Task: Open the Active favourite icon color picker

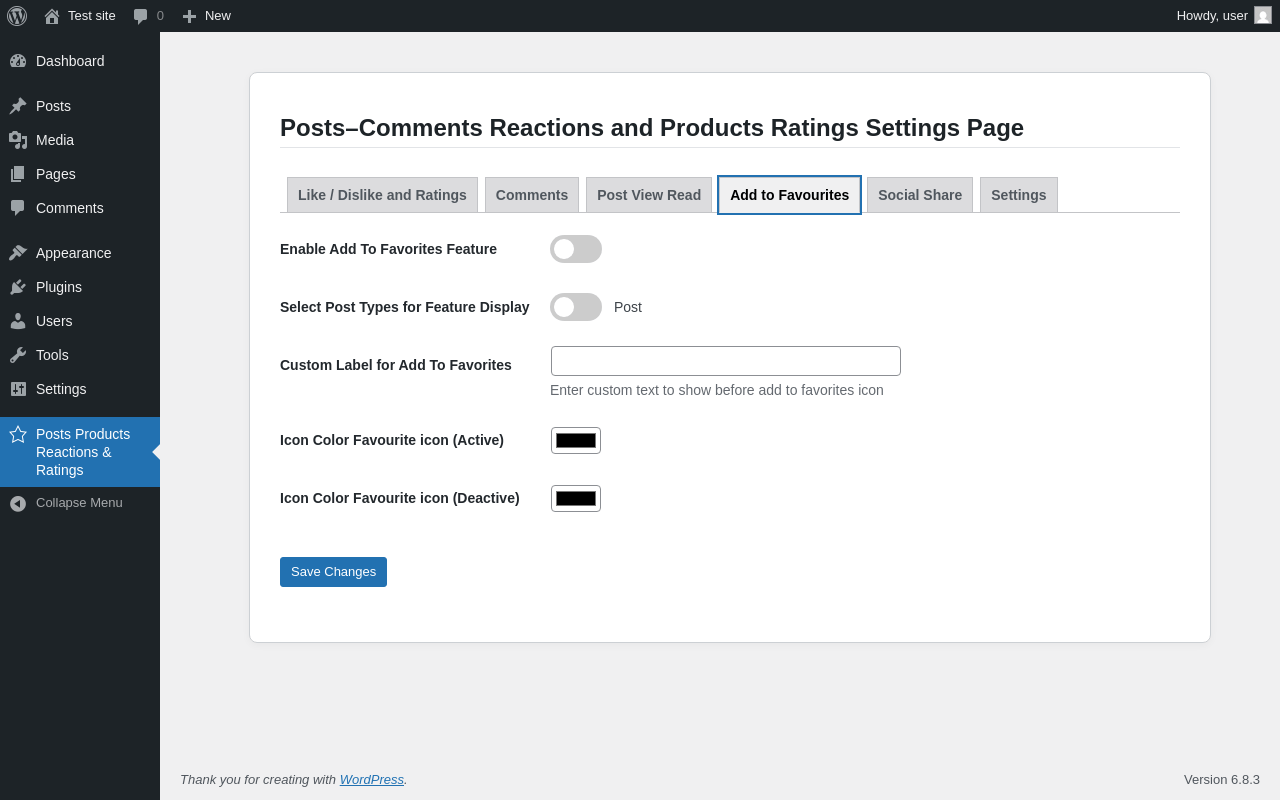Action: coord(576,440)
